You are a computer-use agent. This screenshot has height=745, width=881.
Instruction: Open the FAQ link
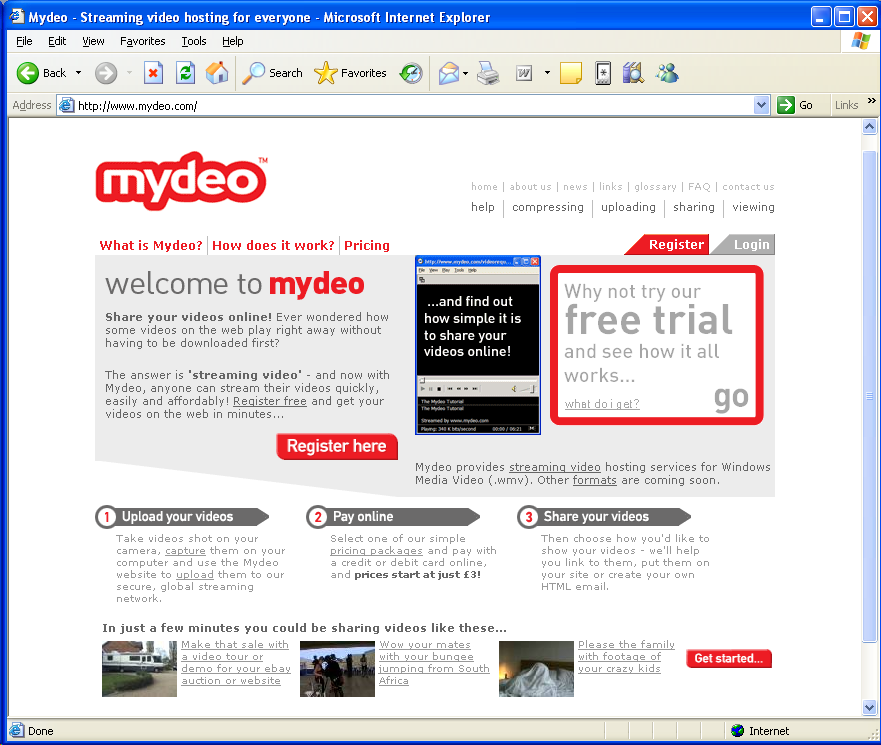pyautogui.click(x=699, y=187)
